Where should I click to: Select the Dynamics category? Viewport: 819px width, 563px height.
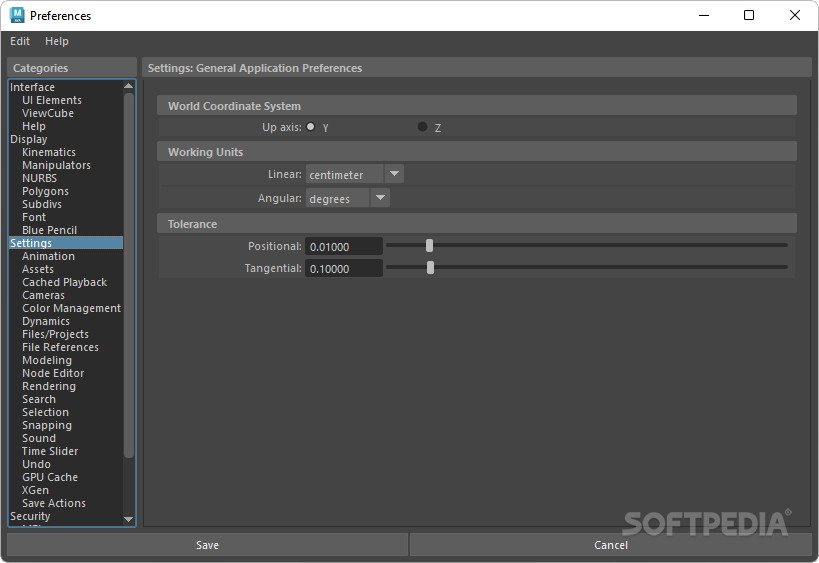[45, 322]
